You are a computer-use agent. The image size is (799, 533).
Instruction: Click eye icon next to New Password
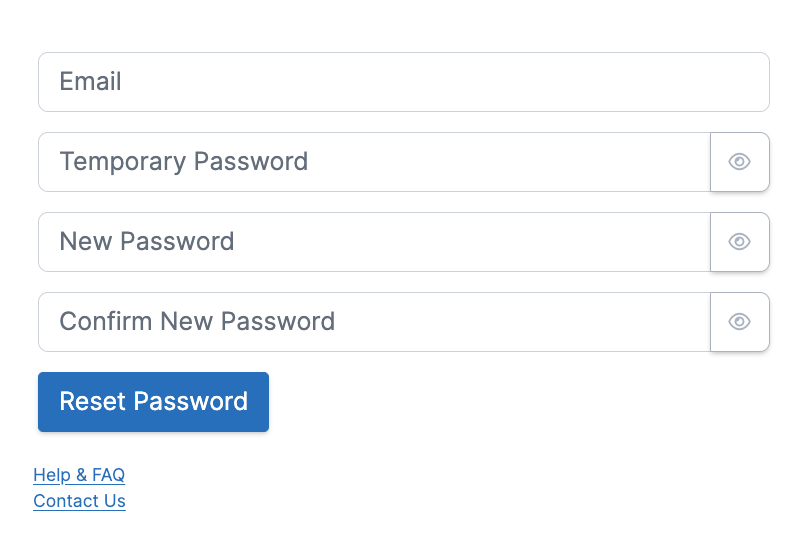(x=739, y=242)
